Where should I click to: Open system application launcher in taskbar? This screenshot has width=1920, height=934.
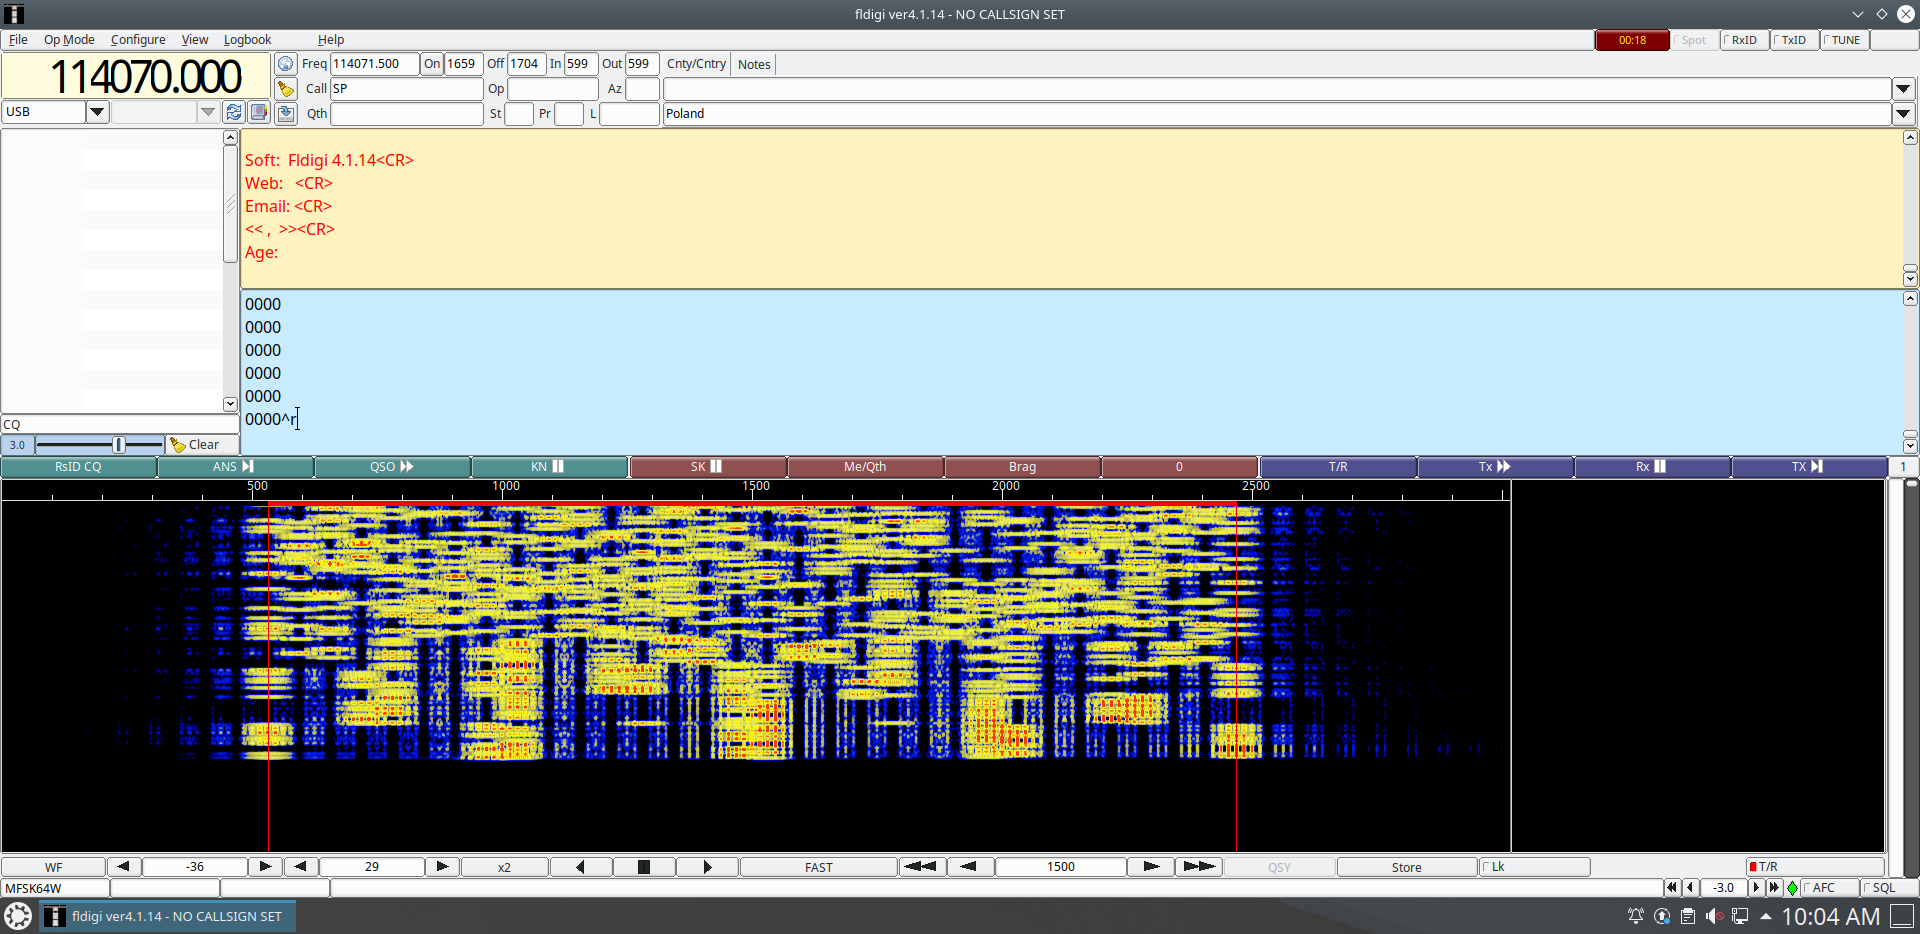(18, 916)
